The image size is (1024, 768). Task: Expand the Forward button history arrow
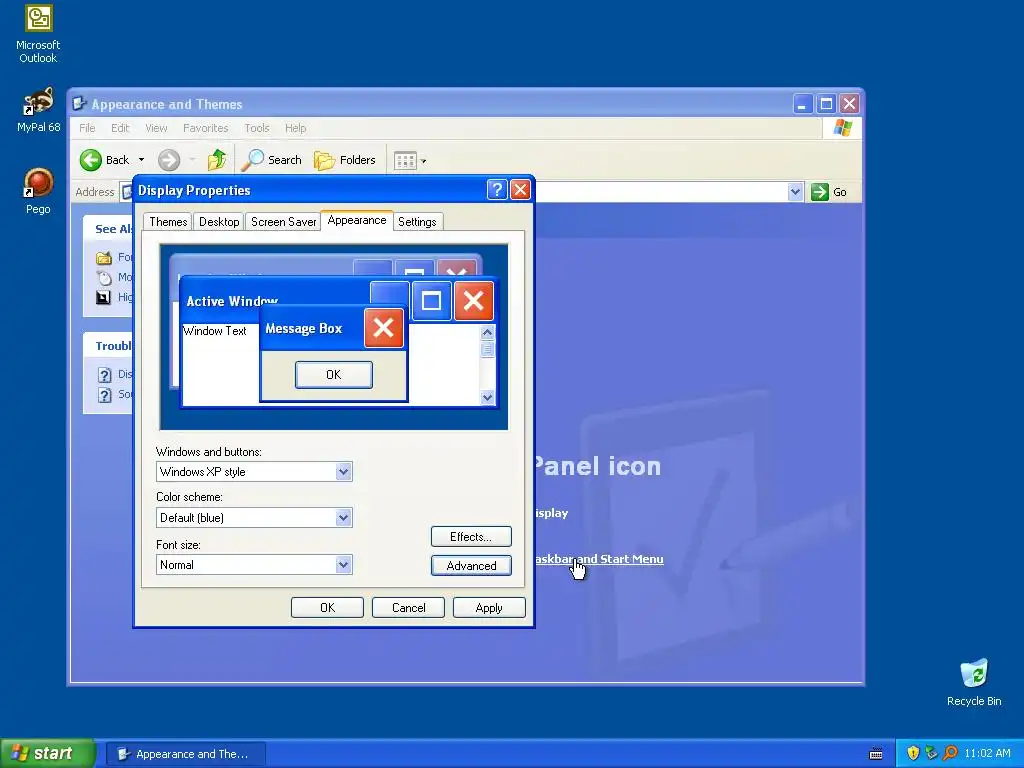click(x=192, y=160)
